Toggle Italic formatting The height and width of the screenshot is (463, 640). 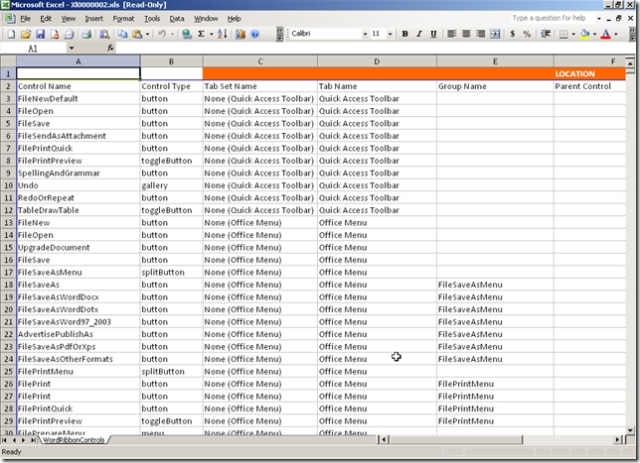419,34
